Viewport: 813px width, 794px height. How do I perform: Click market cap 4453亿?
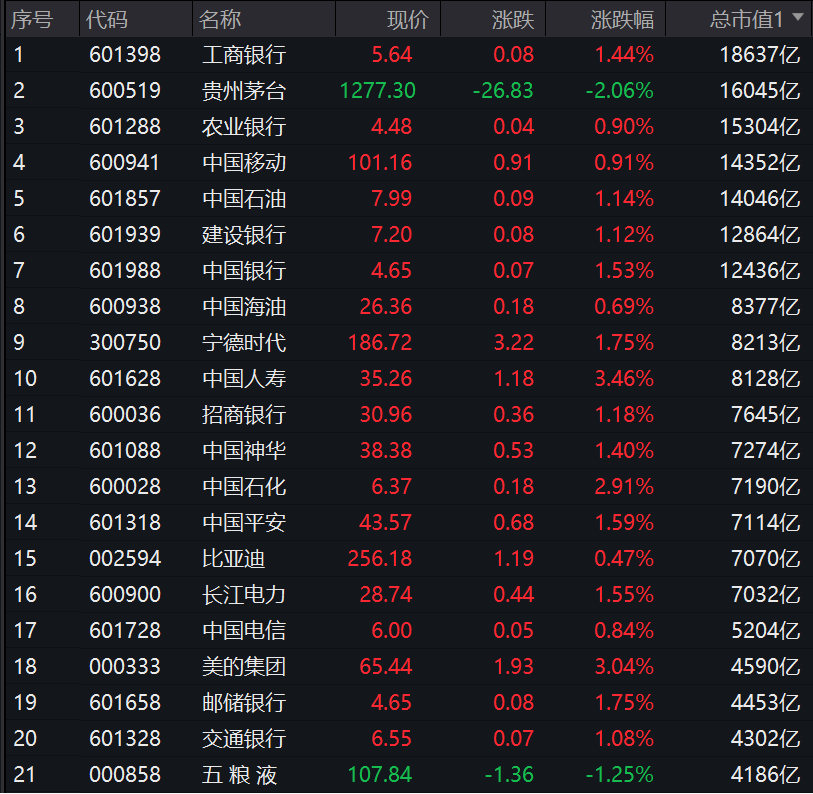(766, 703)
